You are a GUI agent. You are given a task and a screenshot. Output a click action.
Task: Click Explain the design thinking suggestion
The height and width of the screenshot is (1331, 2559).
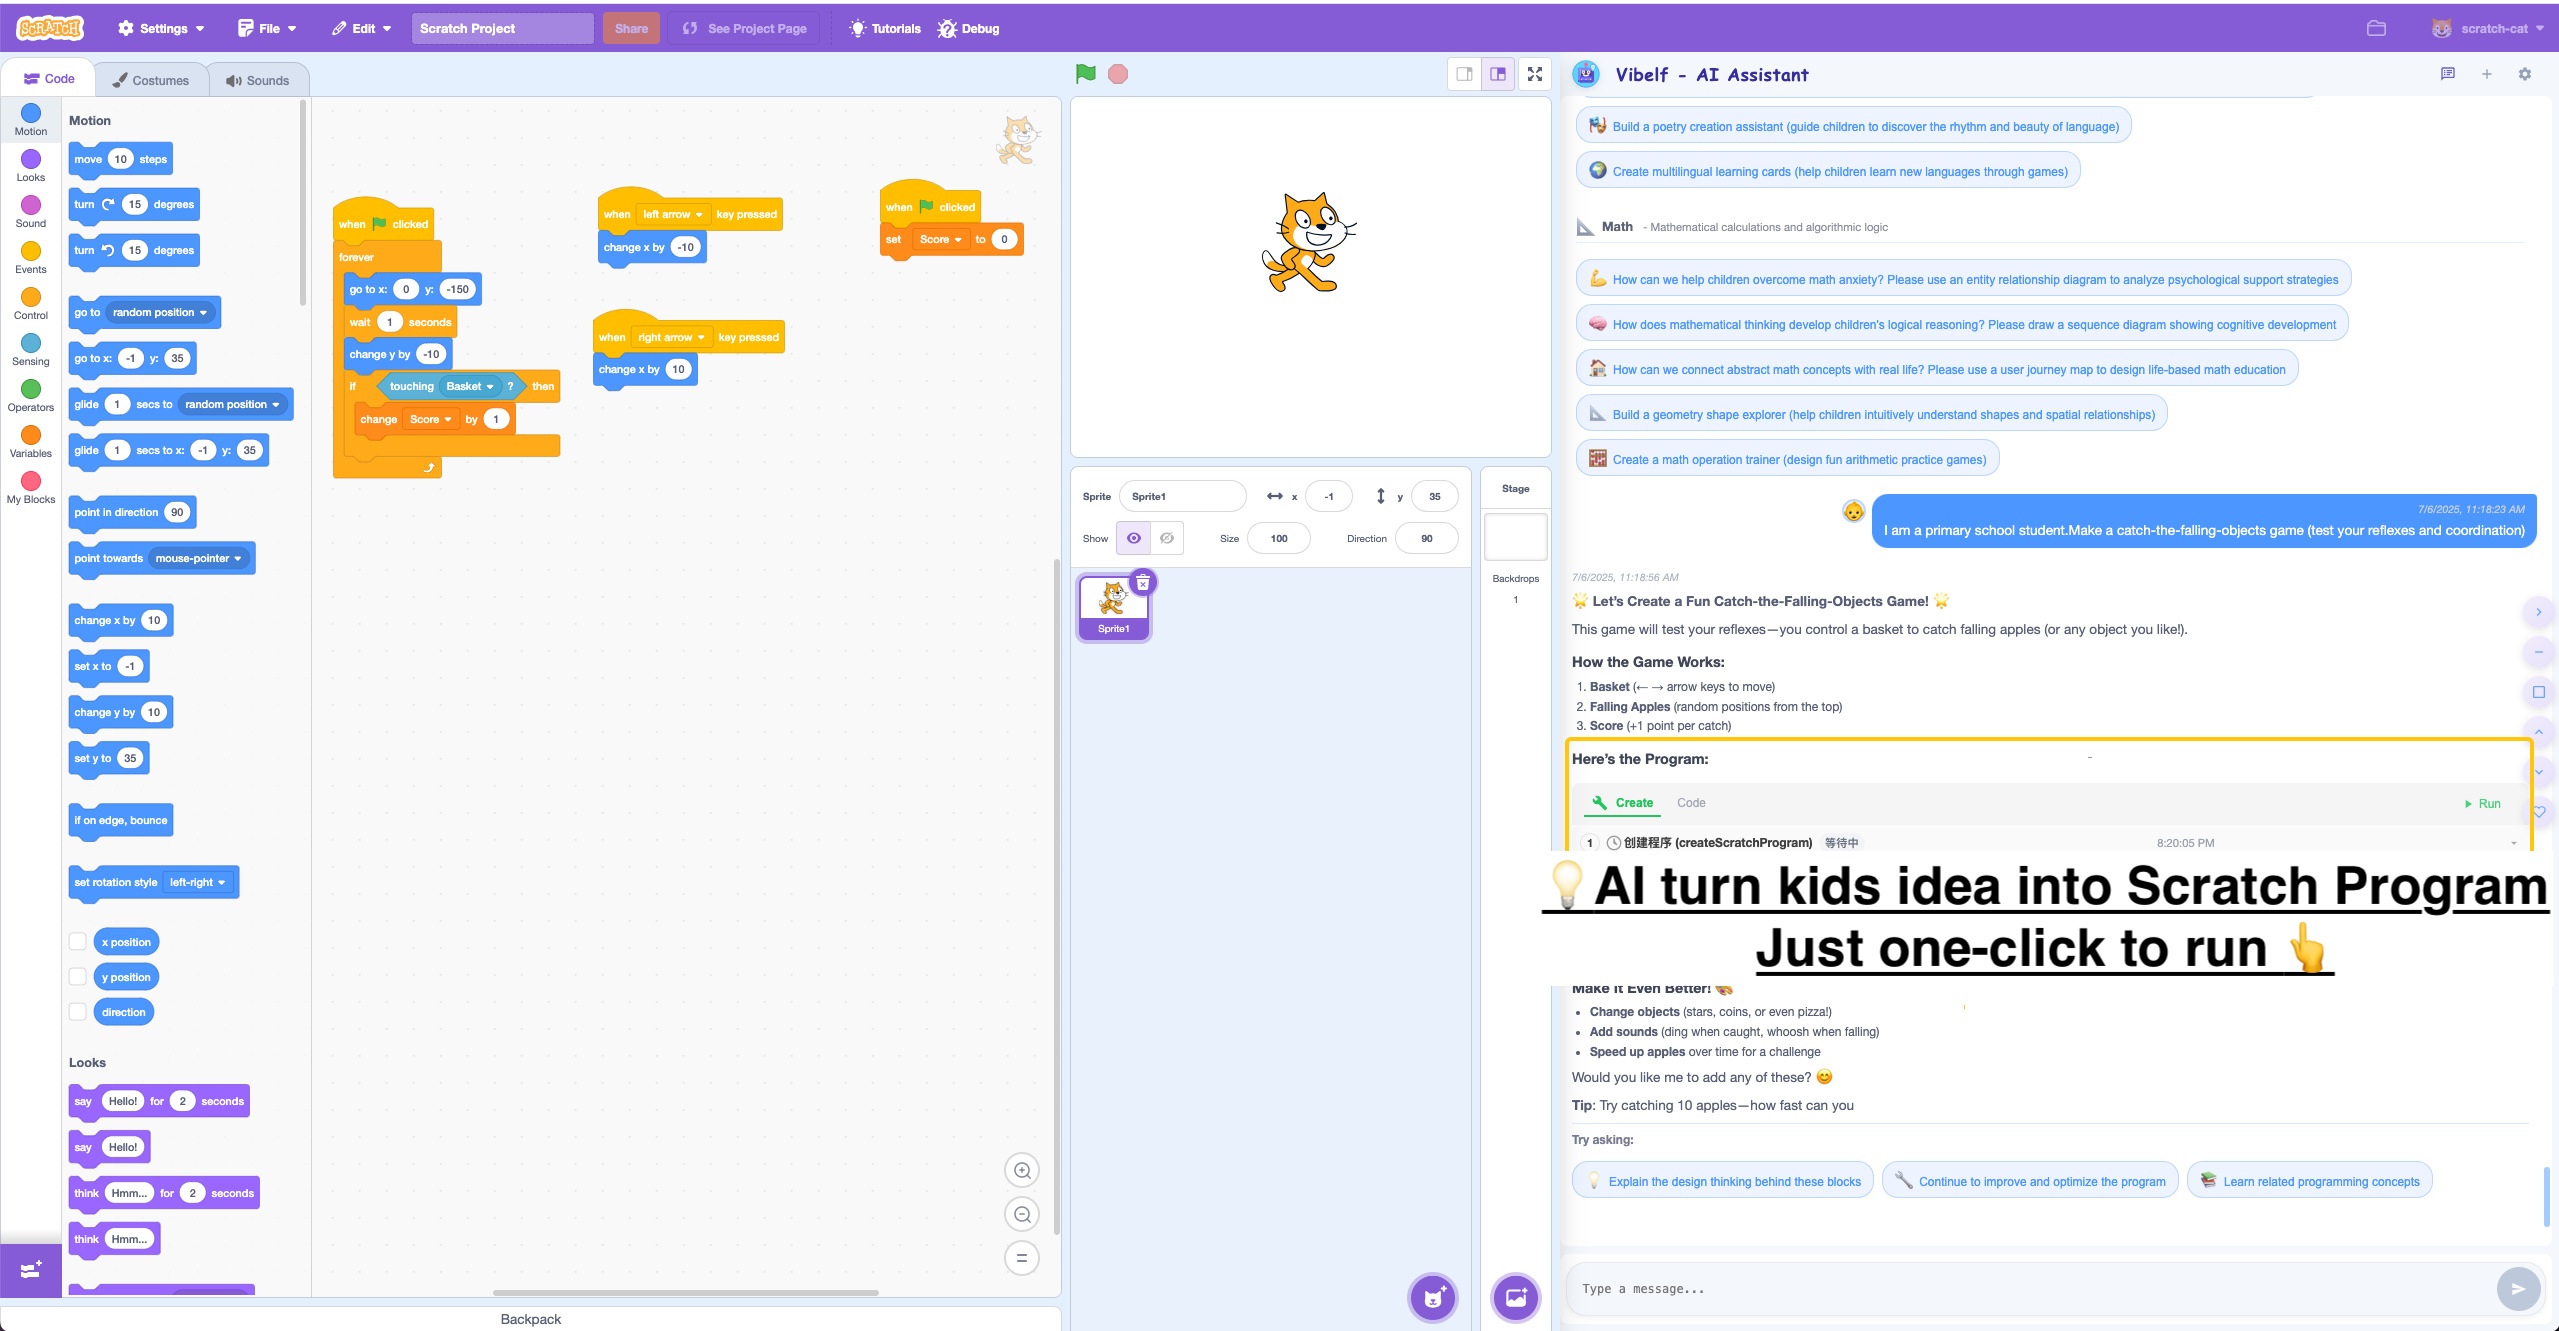[1723, 1181]
